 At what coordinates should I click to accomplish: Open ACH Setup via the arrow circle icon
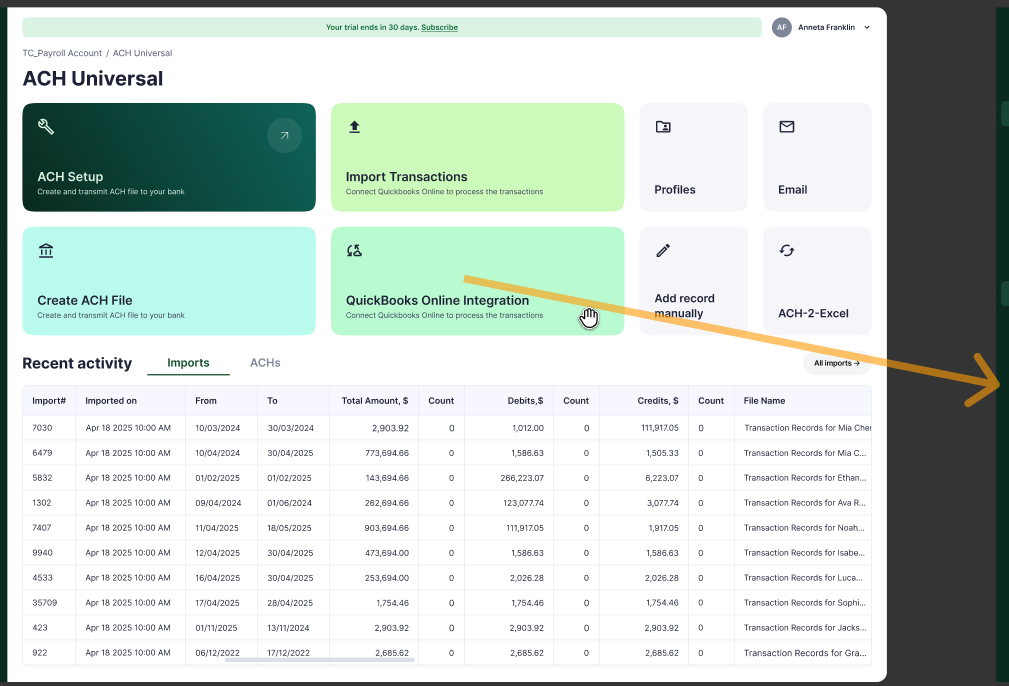click(284, 135)
